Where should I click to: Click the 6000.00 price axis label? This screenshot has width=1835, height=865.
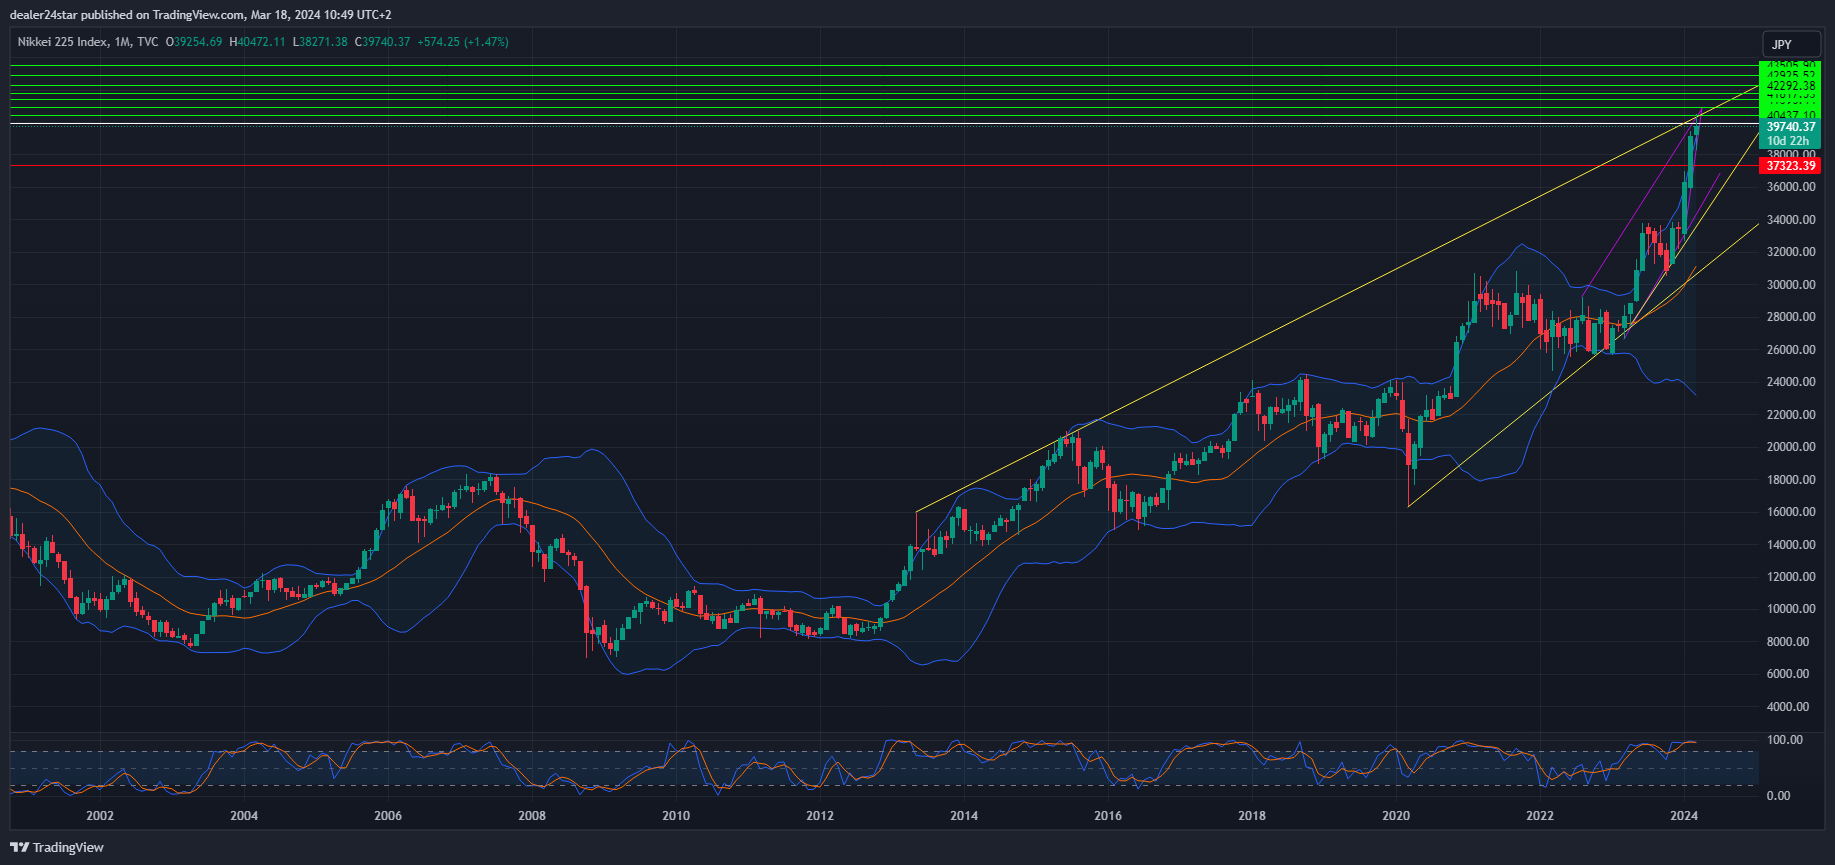(1788, 674)
